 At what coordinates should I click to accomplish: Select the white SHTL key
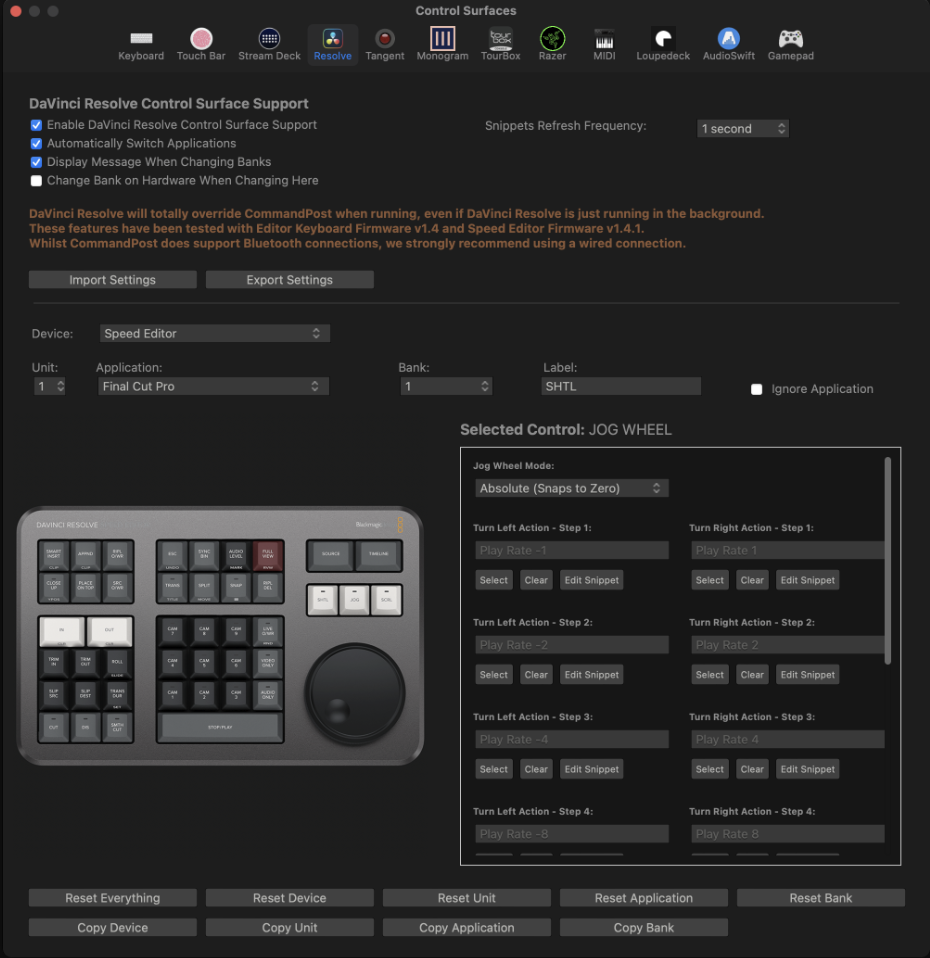[x=323, y=599]
